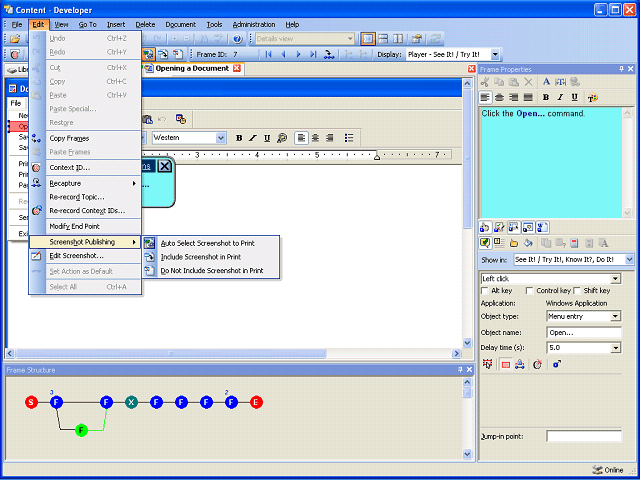This screenshot has height=480, width=640.
Task: Click the red action area rectangle icon
Action: click(x=506, y=364)
